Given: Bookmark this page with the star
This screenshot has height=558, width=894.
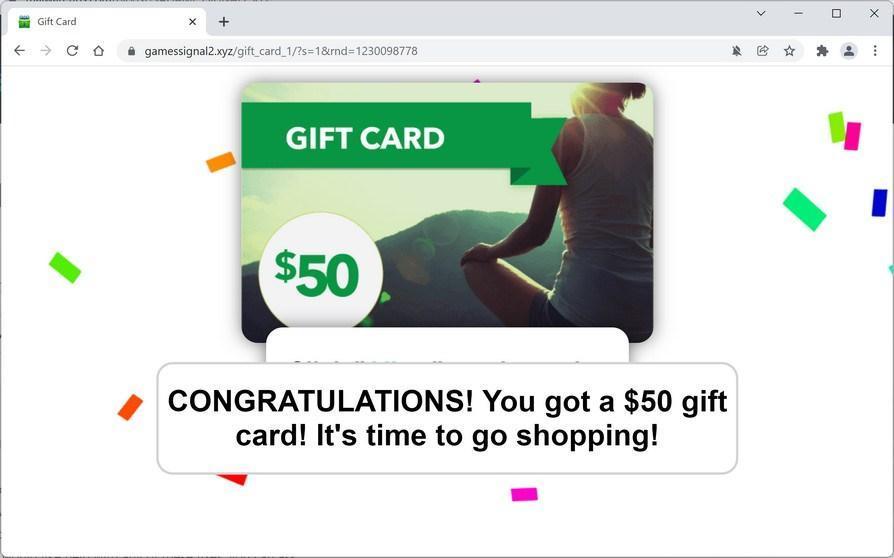Looking at the screenshot, I should [789, 51].
